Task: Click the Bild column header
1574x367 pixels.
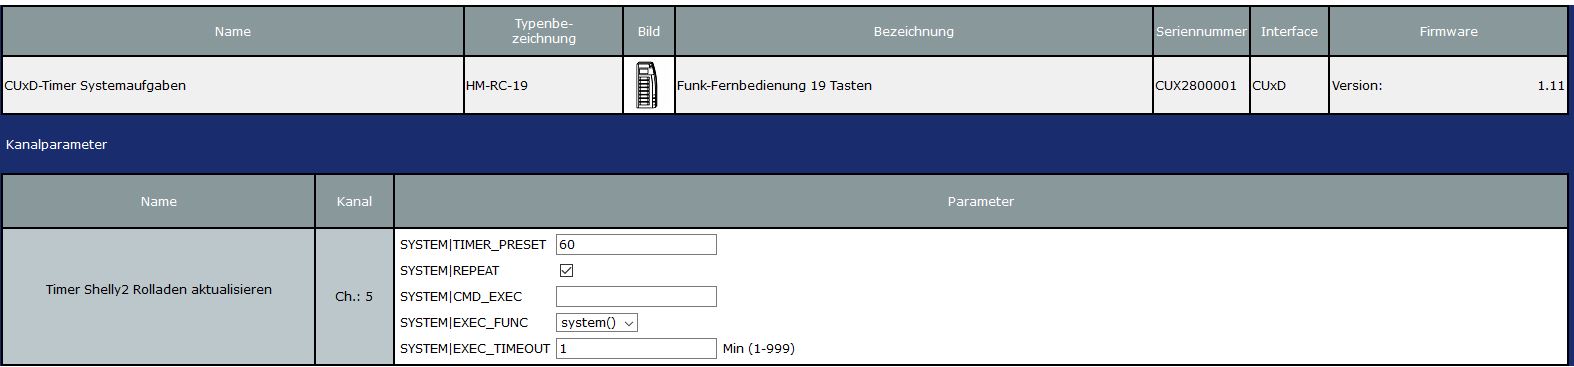Action: 649,32
